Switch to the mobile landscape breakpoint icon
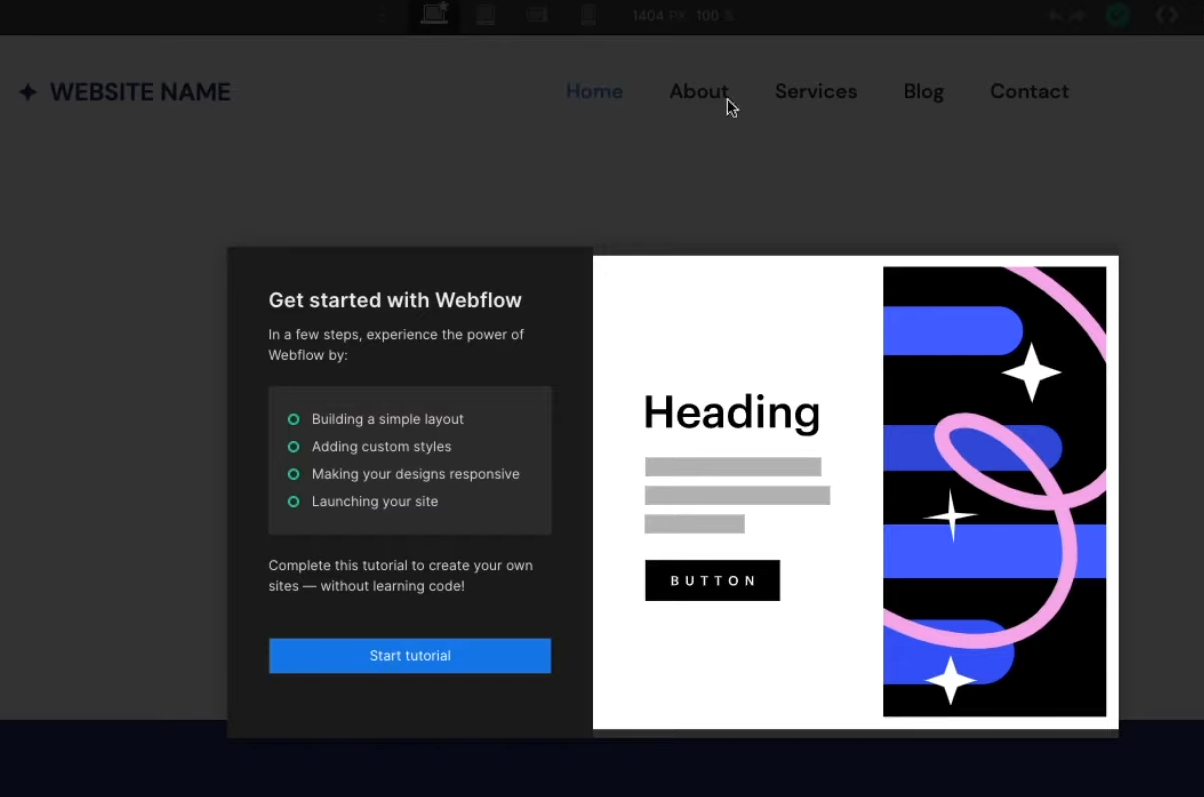 538,15
